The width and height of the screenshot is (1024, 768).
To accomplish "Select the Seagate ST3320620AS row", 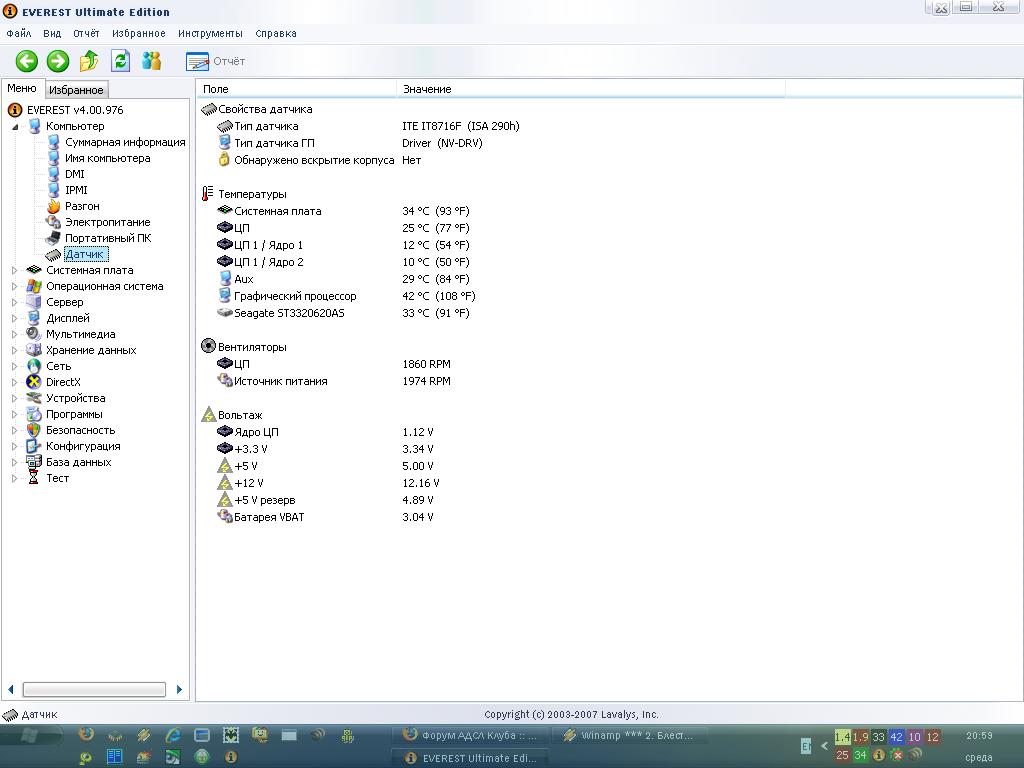I will (343, 313).
